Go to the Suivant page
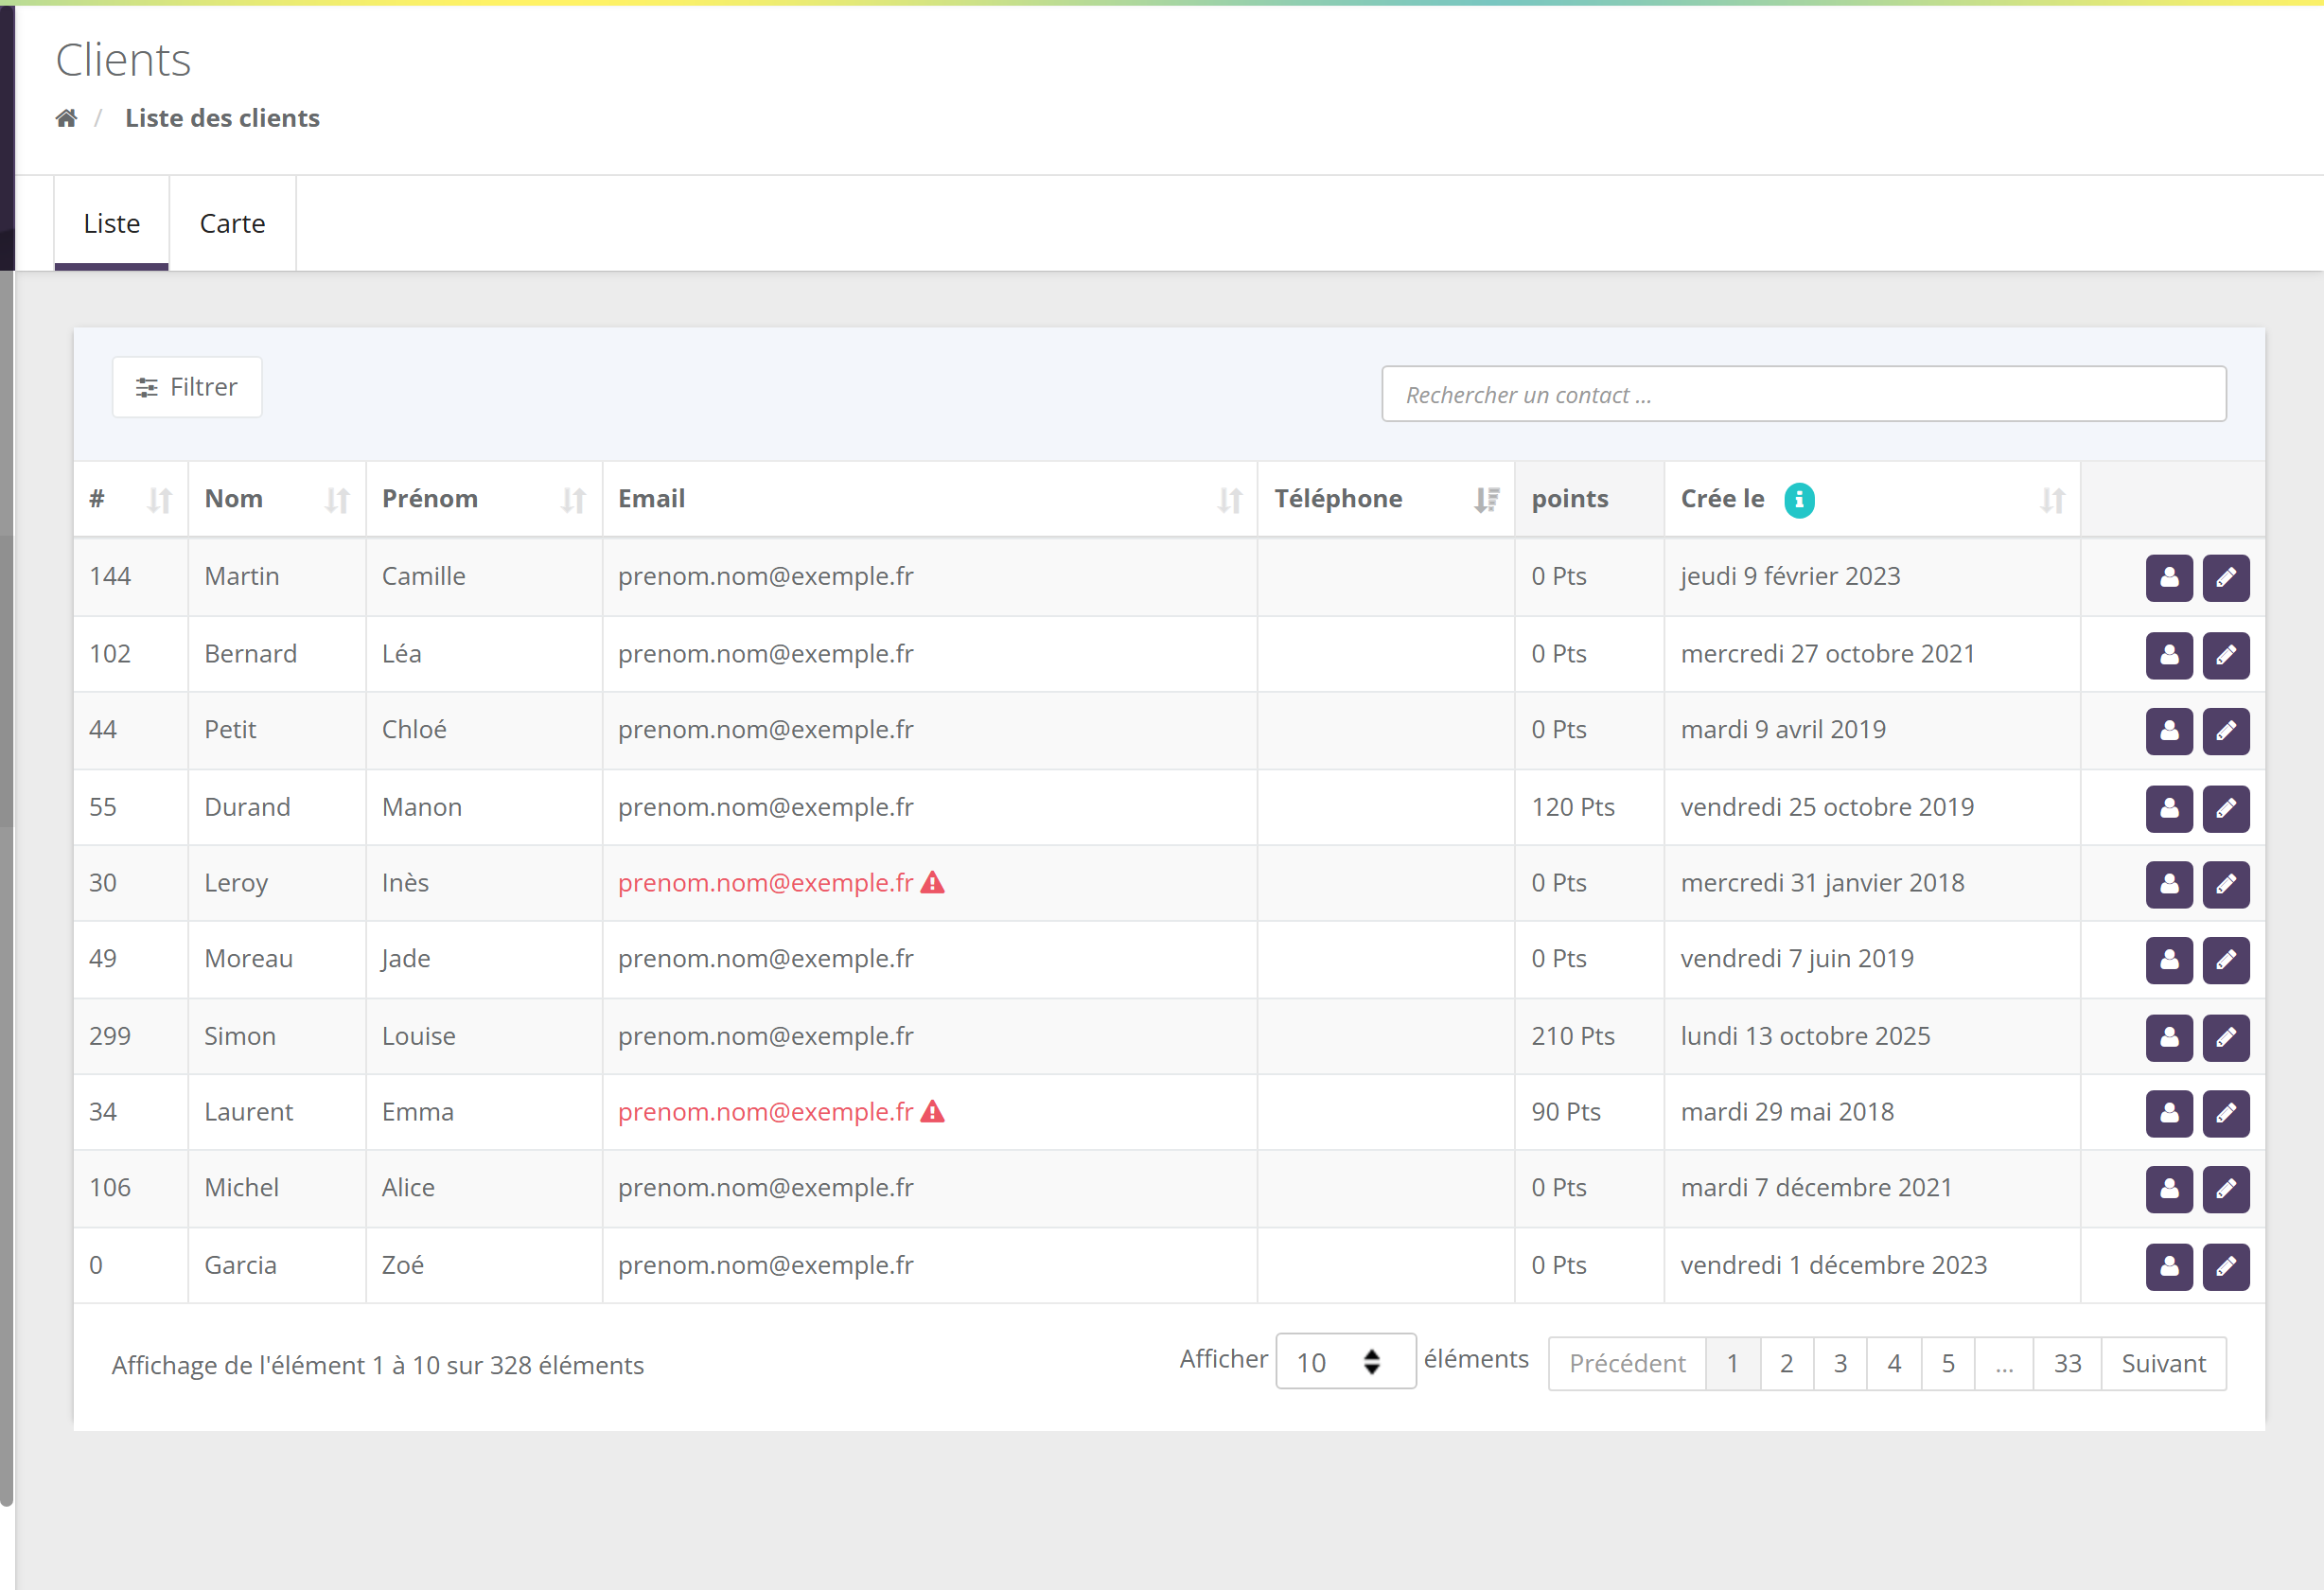Screen dimensions: 2324x1590 [x=2163, y=1363]
